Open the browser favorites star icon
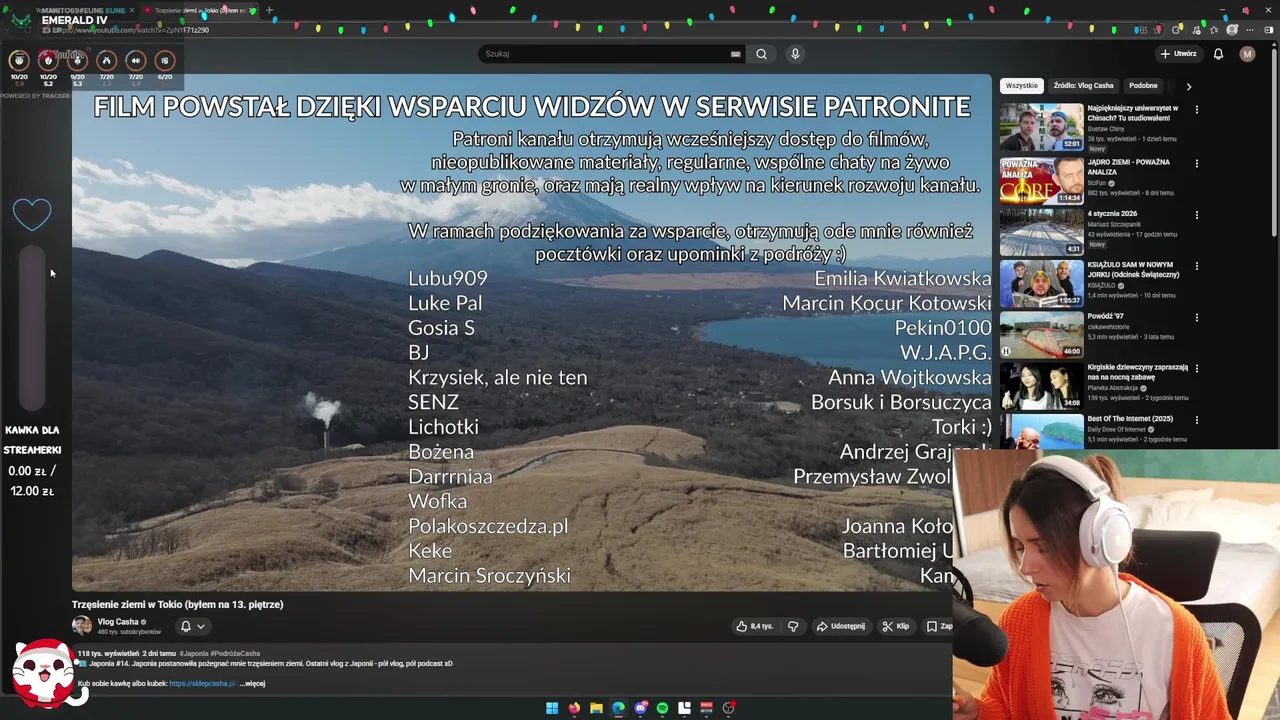 pyautogui.click(x=1214, y=30)
